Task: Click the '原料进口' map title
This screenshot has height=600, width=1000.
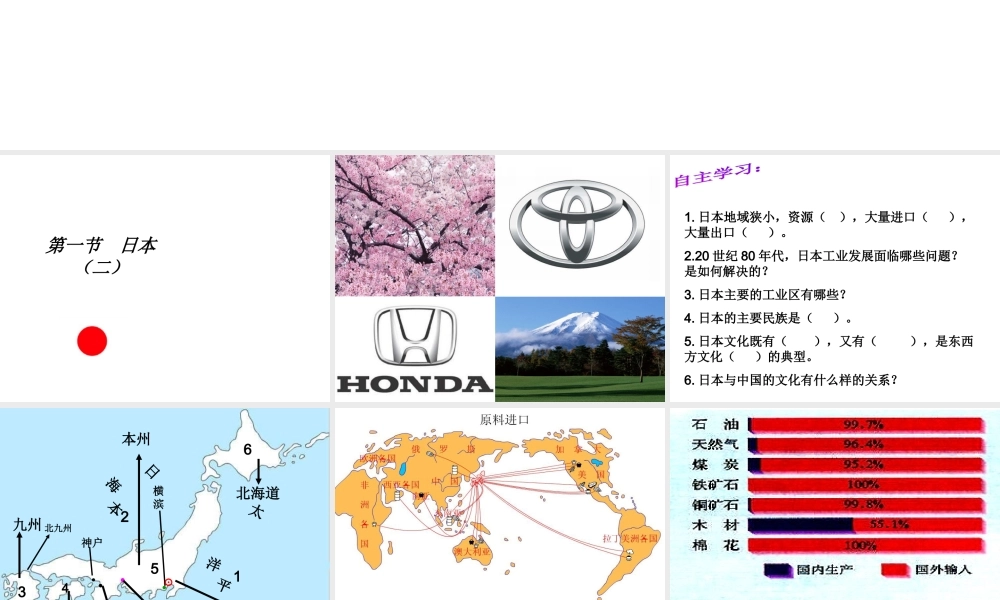Action: pos(504,420)
